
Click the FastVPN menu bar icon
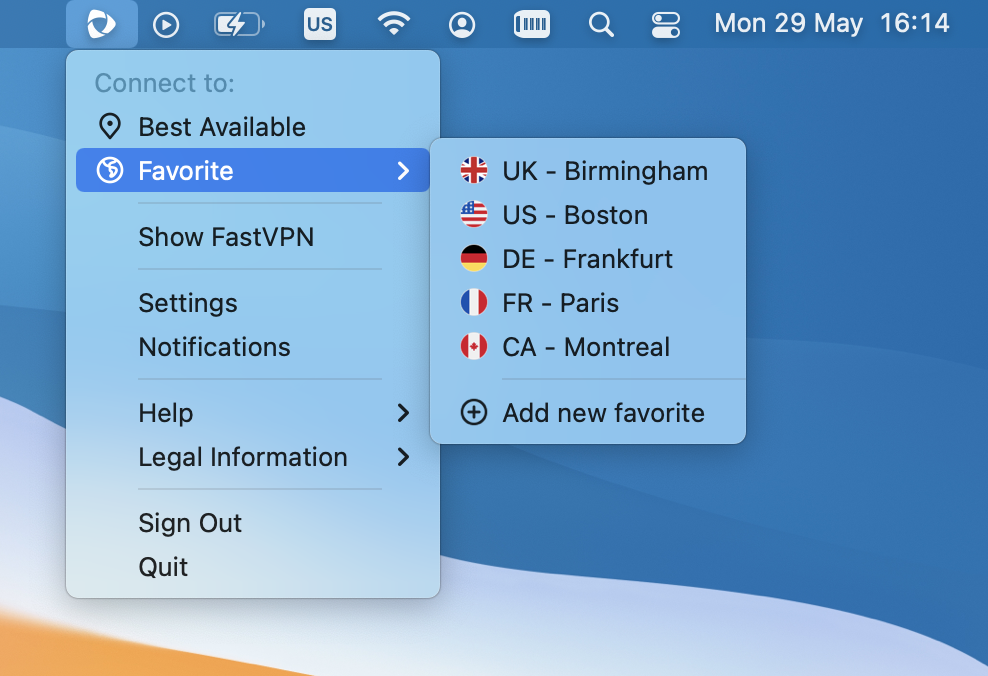[101, 24]
